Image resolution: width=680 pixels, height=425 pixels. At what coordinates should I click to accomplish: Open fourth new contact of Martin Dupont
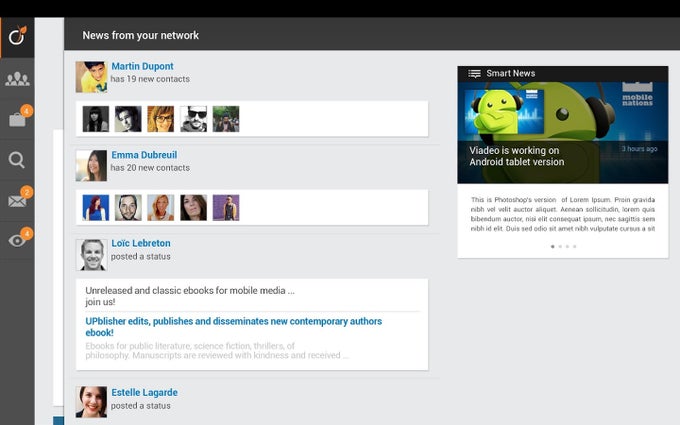click(193, 119)
